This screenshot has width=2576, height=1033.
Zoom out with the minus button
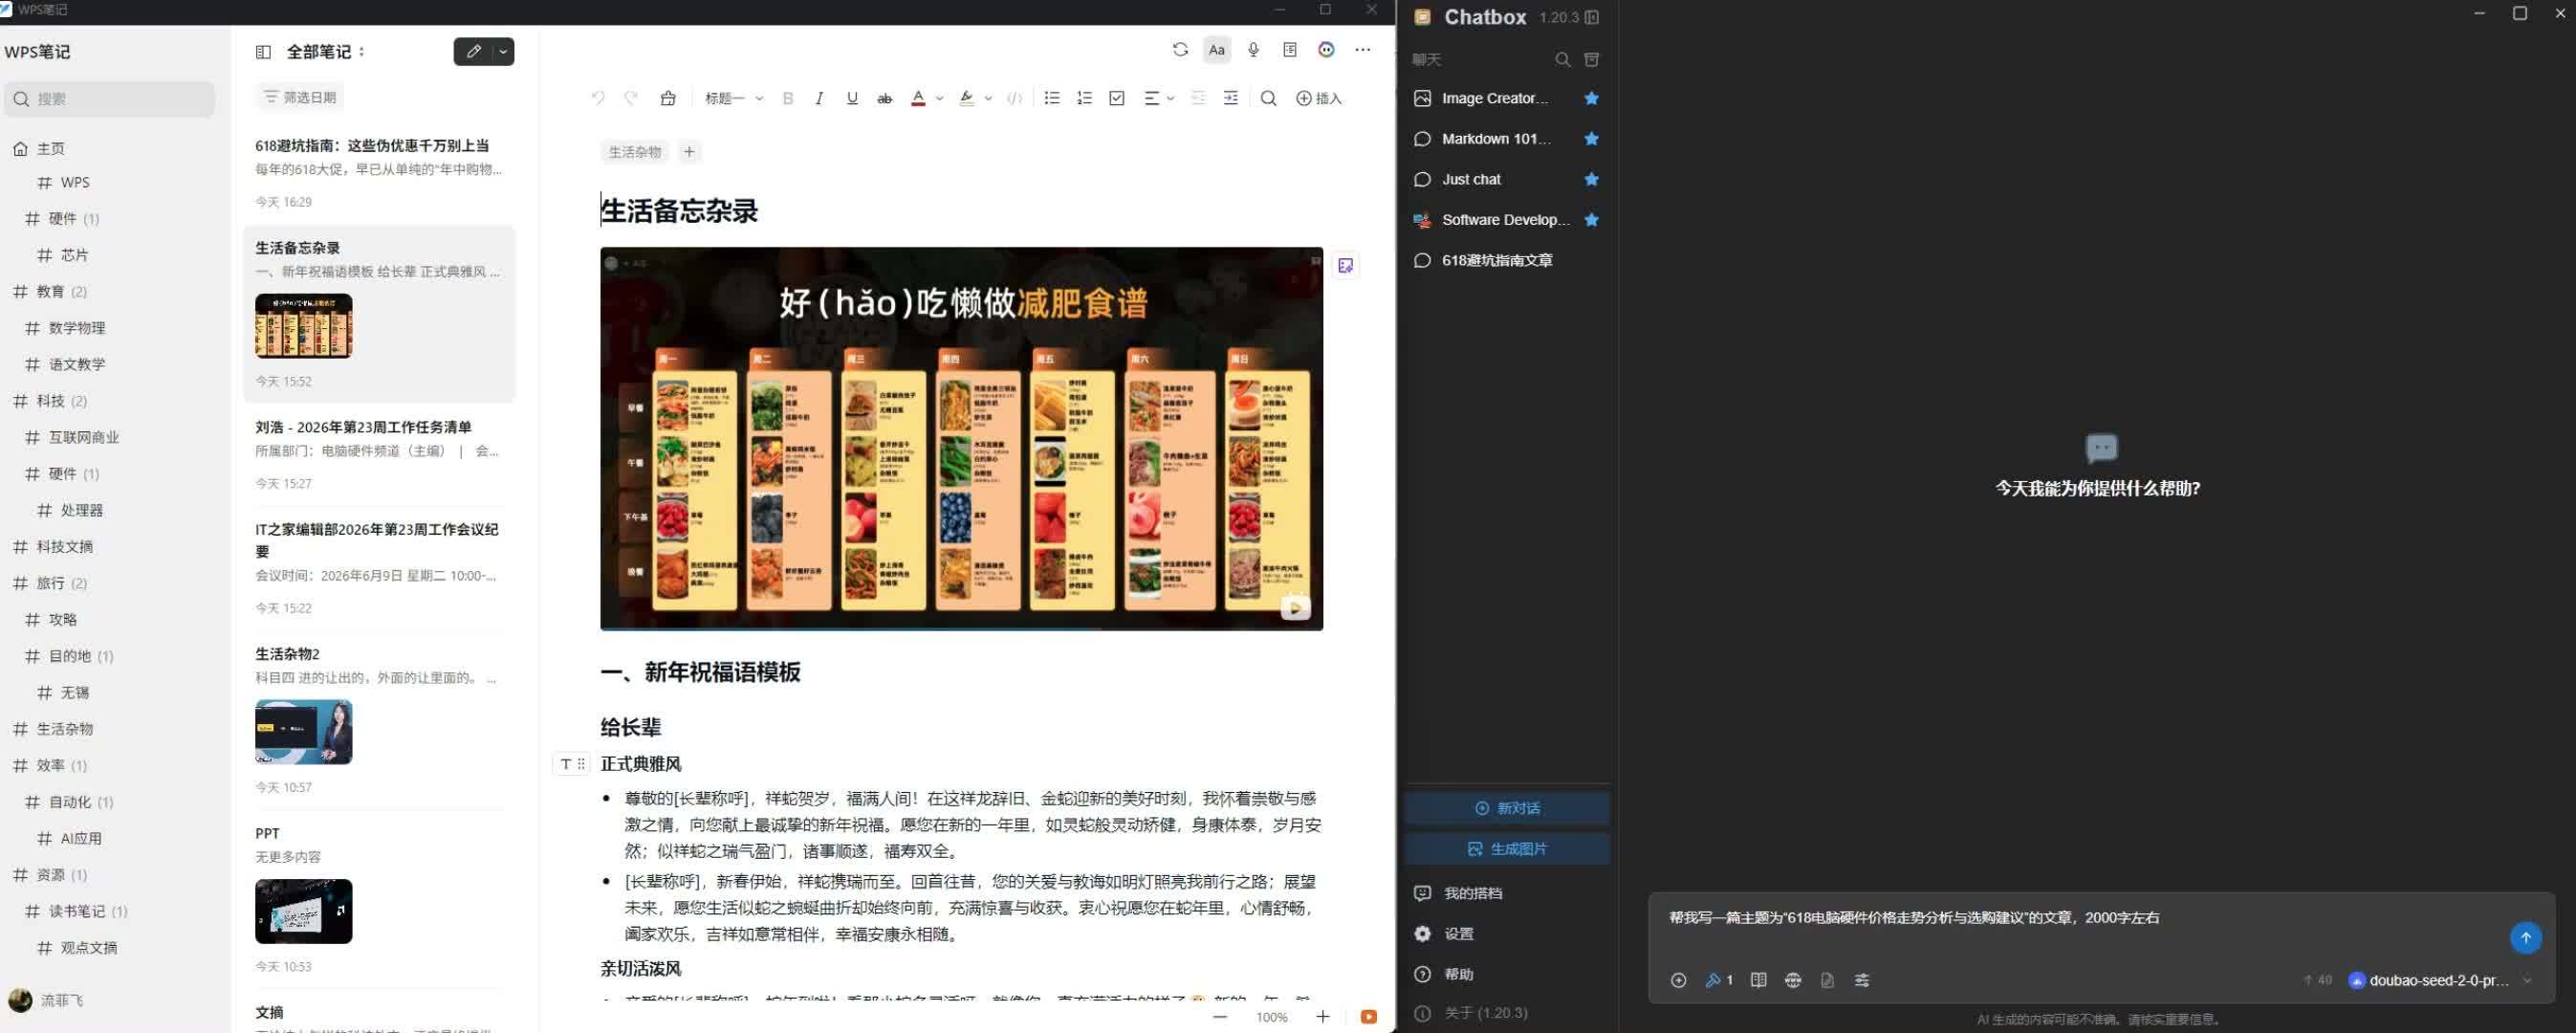tap(1219, 1016)
